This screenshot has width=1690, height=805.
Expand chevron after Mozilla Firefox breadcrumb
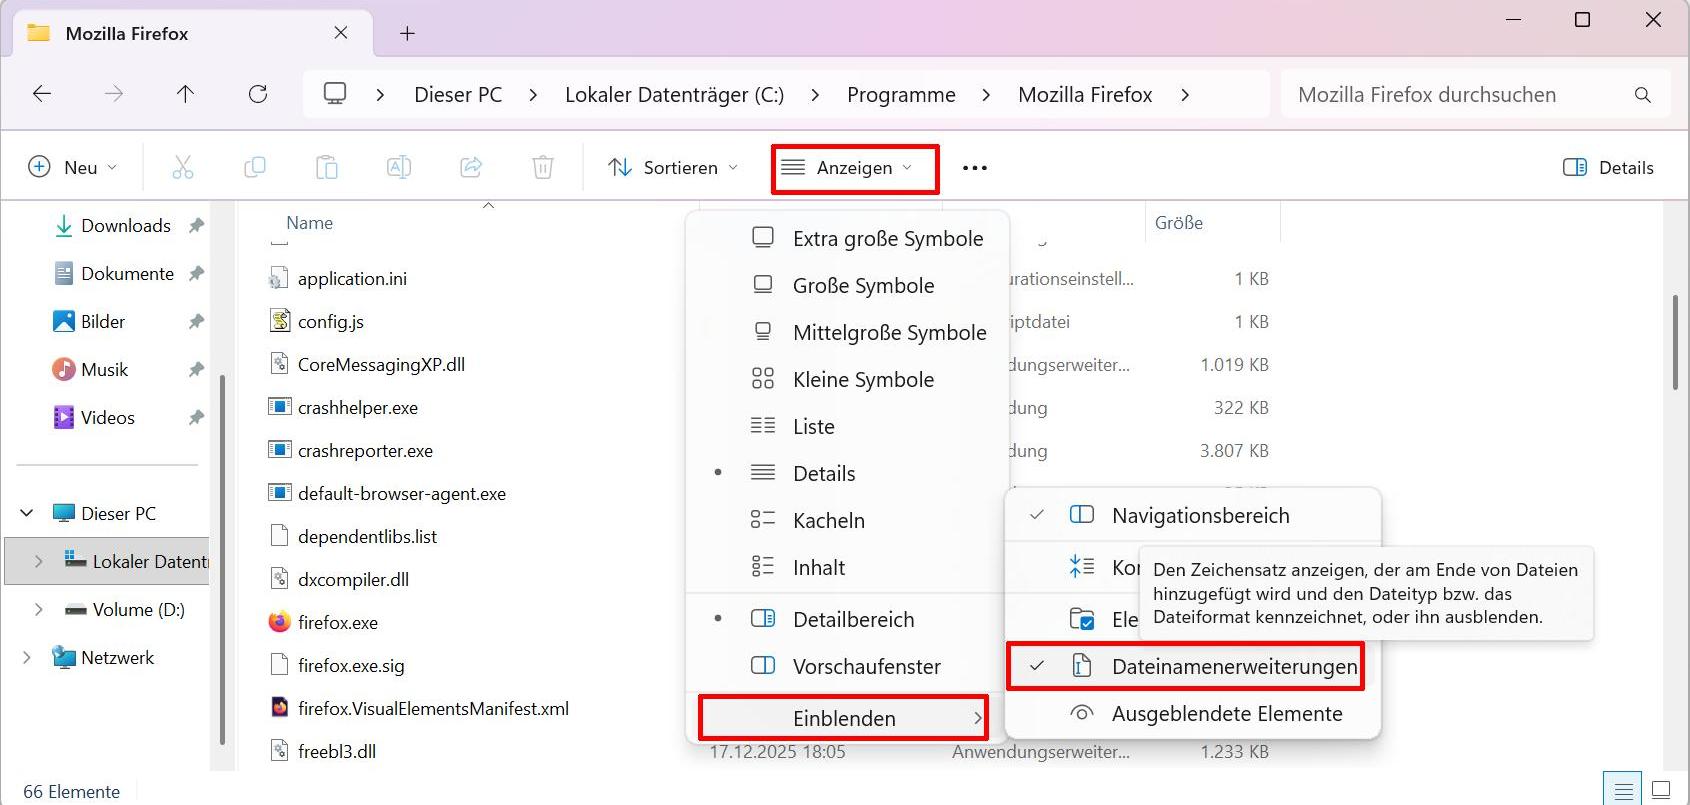[x=1185, y=95]
